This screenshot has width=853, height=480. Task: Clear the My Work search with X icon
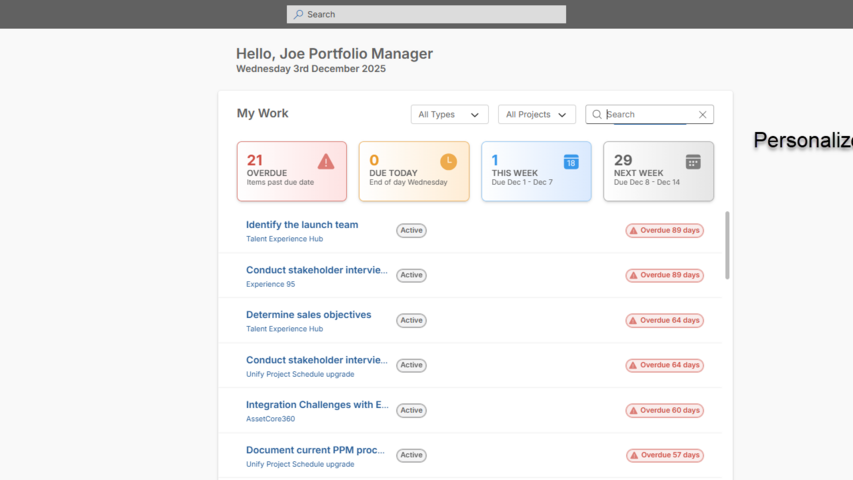click(702, 115)
